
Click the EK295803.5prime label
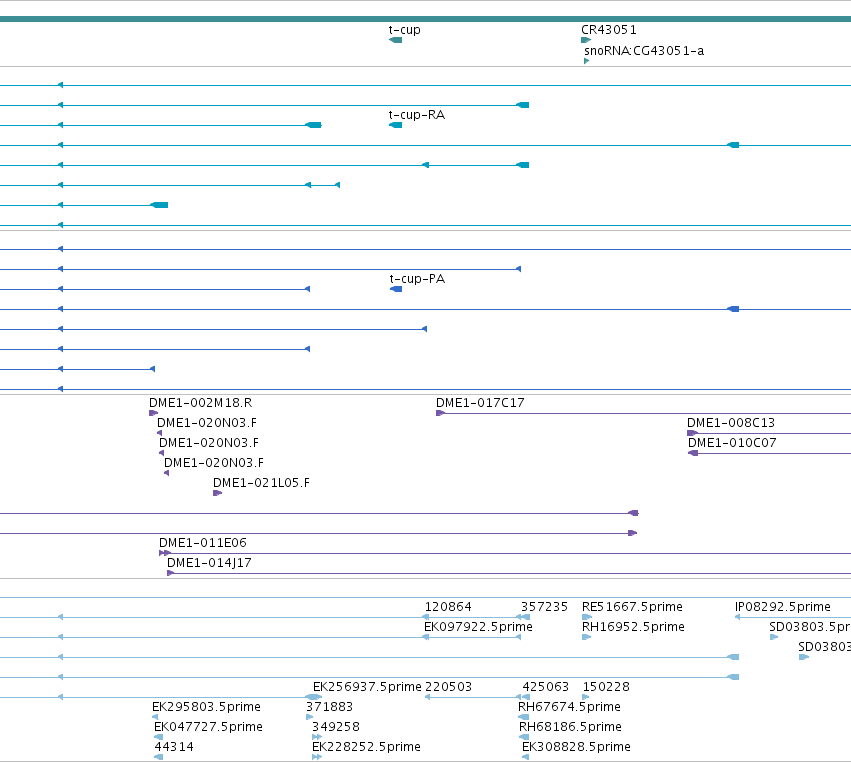[206, 707]
